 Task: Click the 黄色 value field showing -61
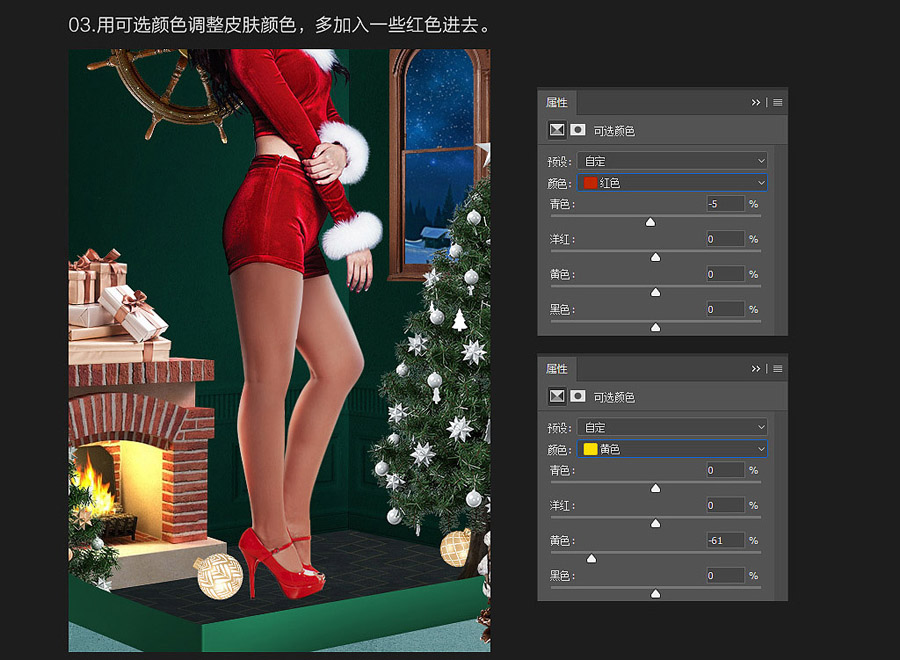pyautogui.click(x=725, y=540)
